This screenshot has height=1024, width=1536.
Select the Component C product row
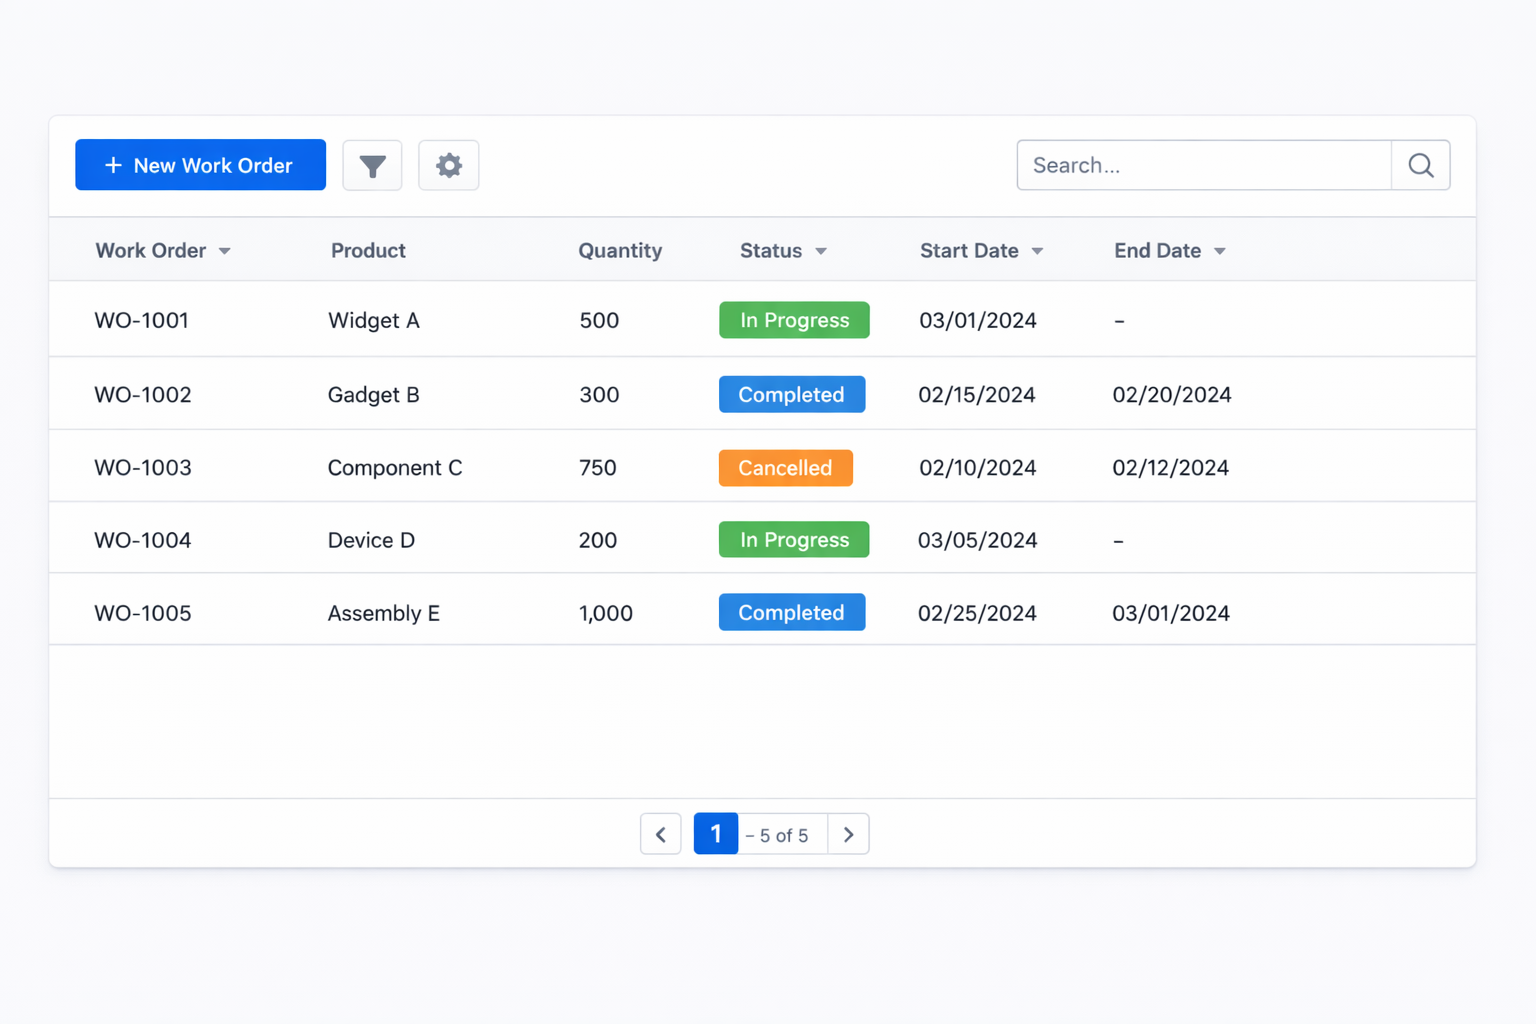pyautogui.click(x=395, y=468)
